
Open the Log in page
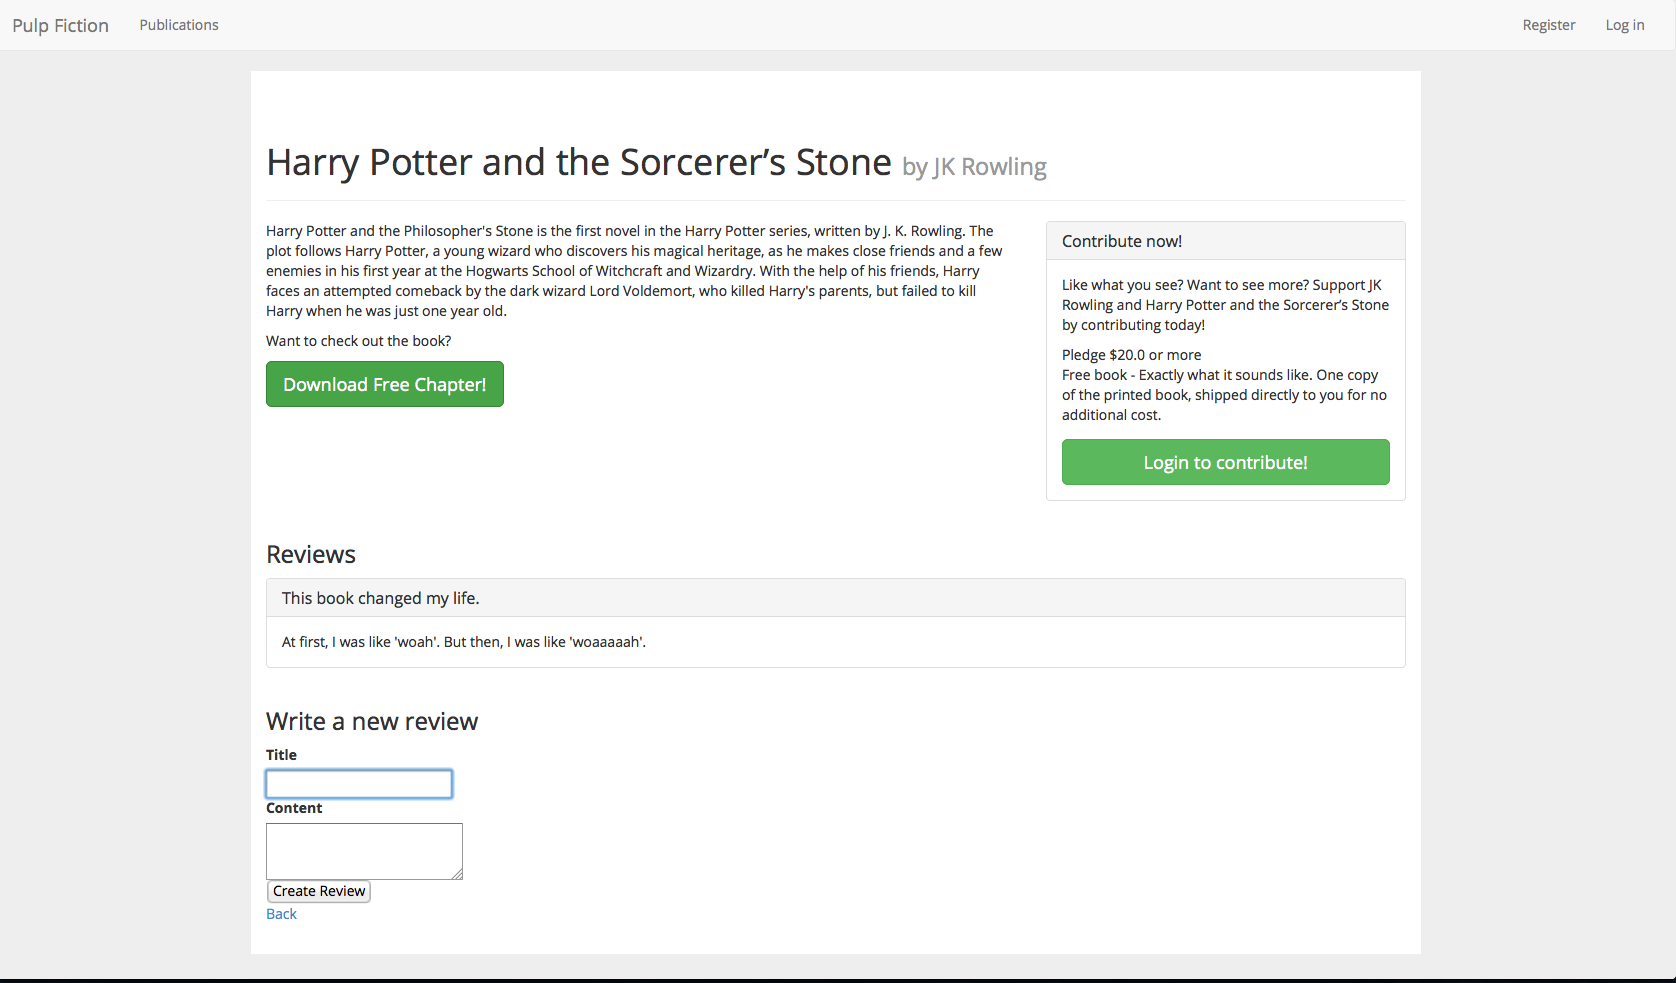[x=1625, y=25]
